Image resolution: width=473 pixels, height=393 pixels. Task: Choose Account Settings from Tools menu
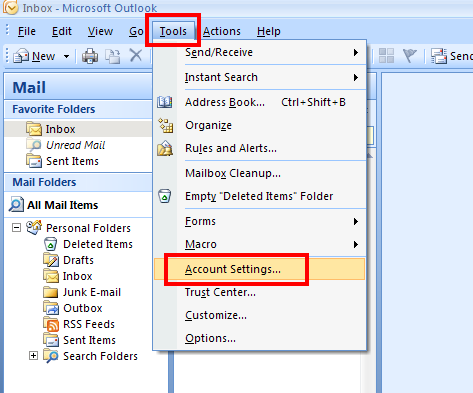[x=259, y=269]
